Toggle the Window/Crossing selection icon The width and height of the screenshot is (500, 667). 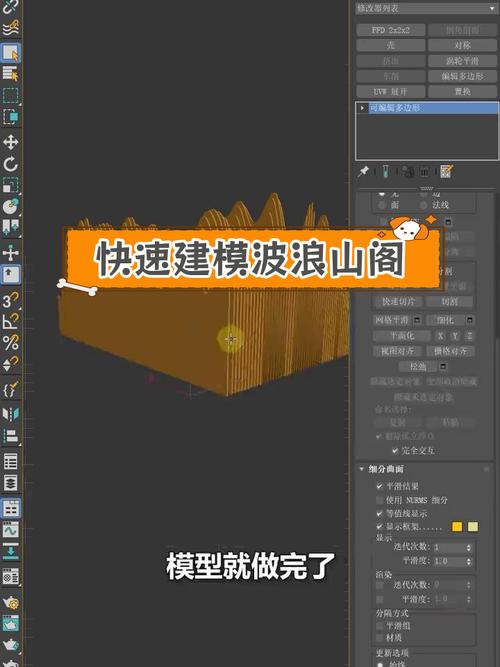pyautogui.click(x=11, y=116)
